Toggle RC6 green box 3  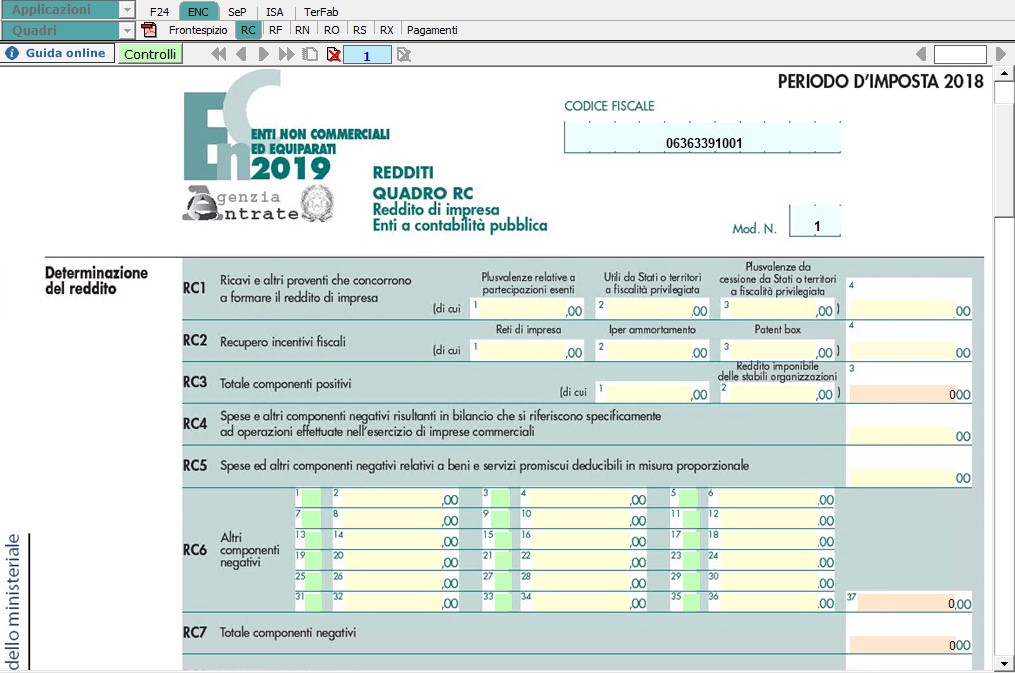coord(500,498)
